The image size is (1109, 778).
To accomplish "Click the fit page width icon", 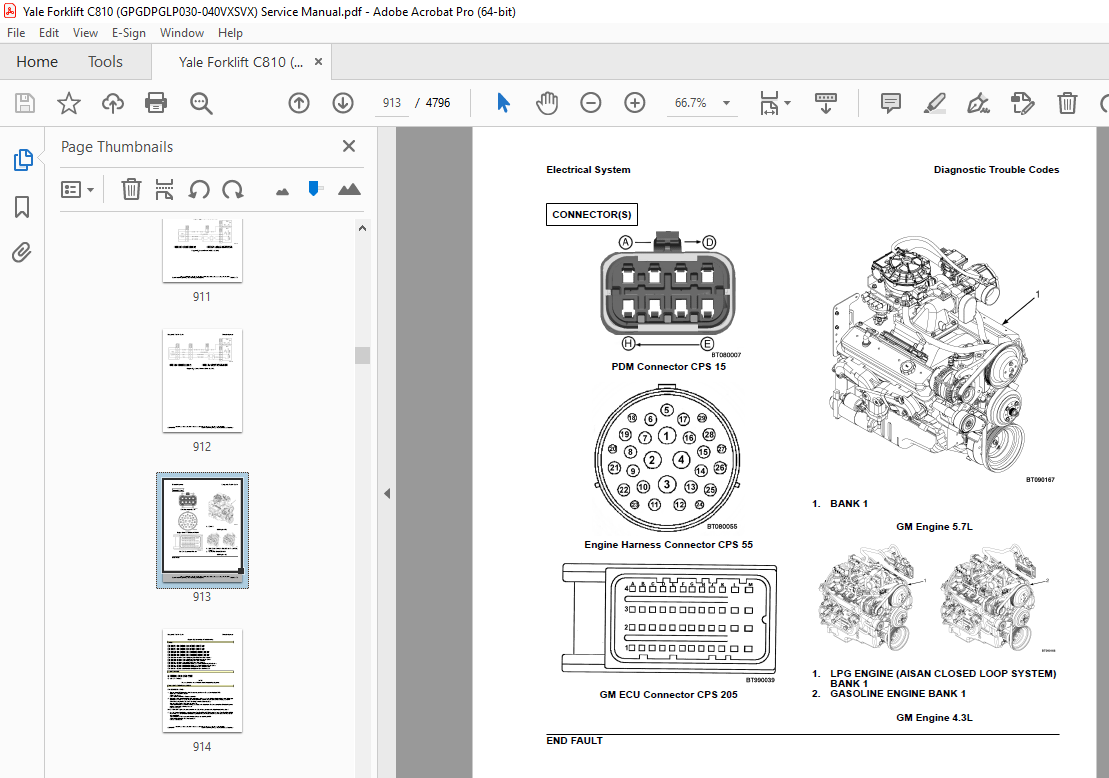I will click(769, 103).
